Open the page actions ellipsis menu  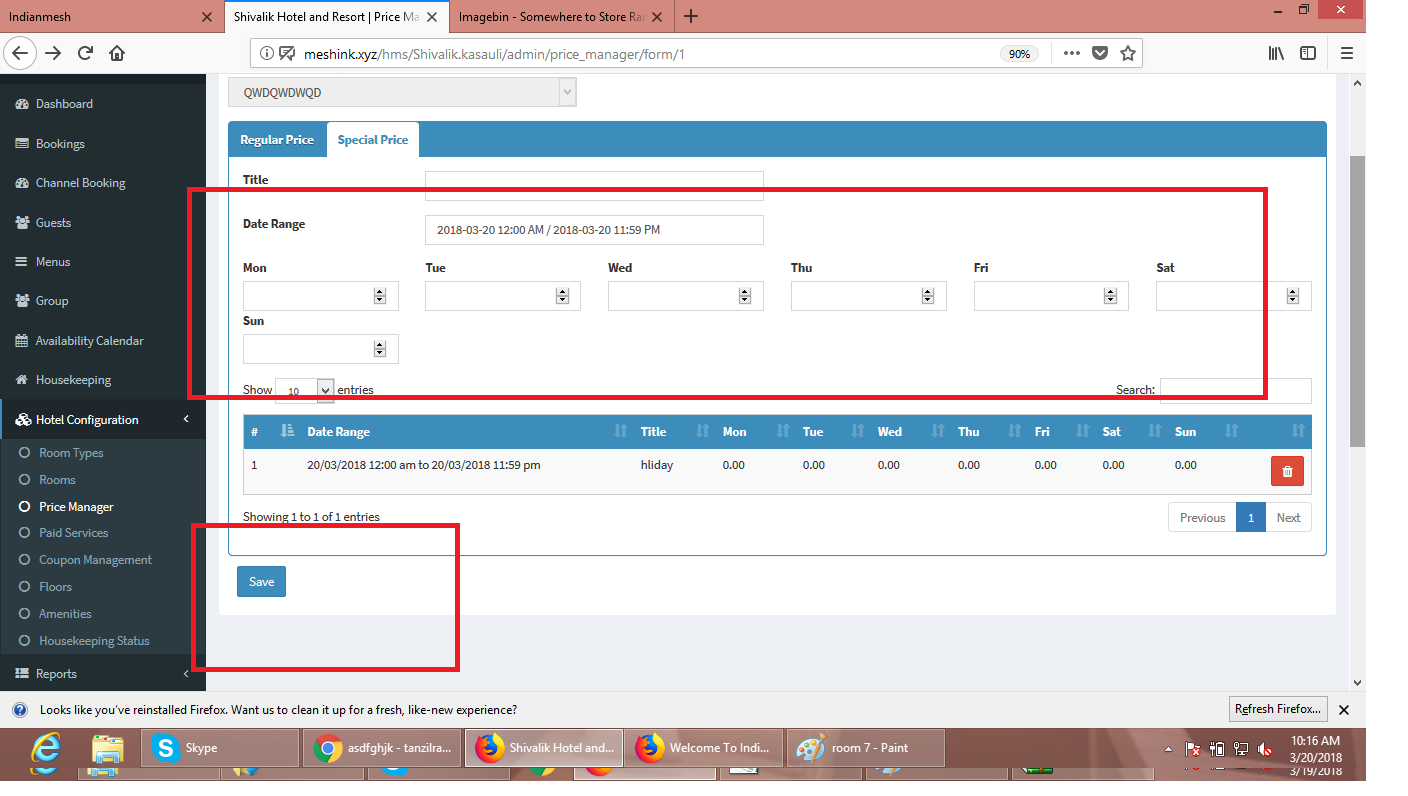(1071, 54)
